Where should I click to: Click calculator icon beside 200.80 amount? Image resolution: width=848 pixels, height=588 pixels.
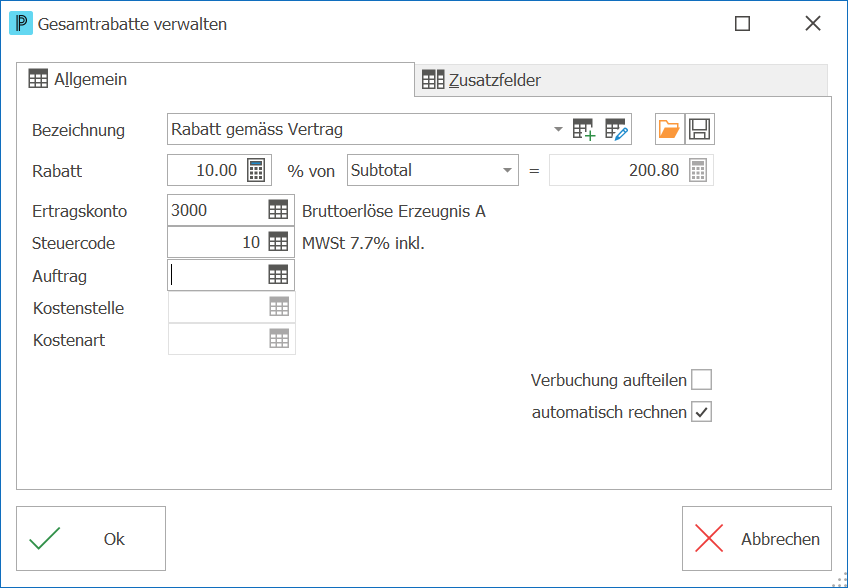click(698, 170)
